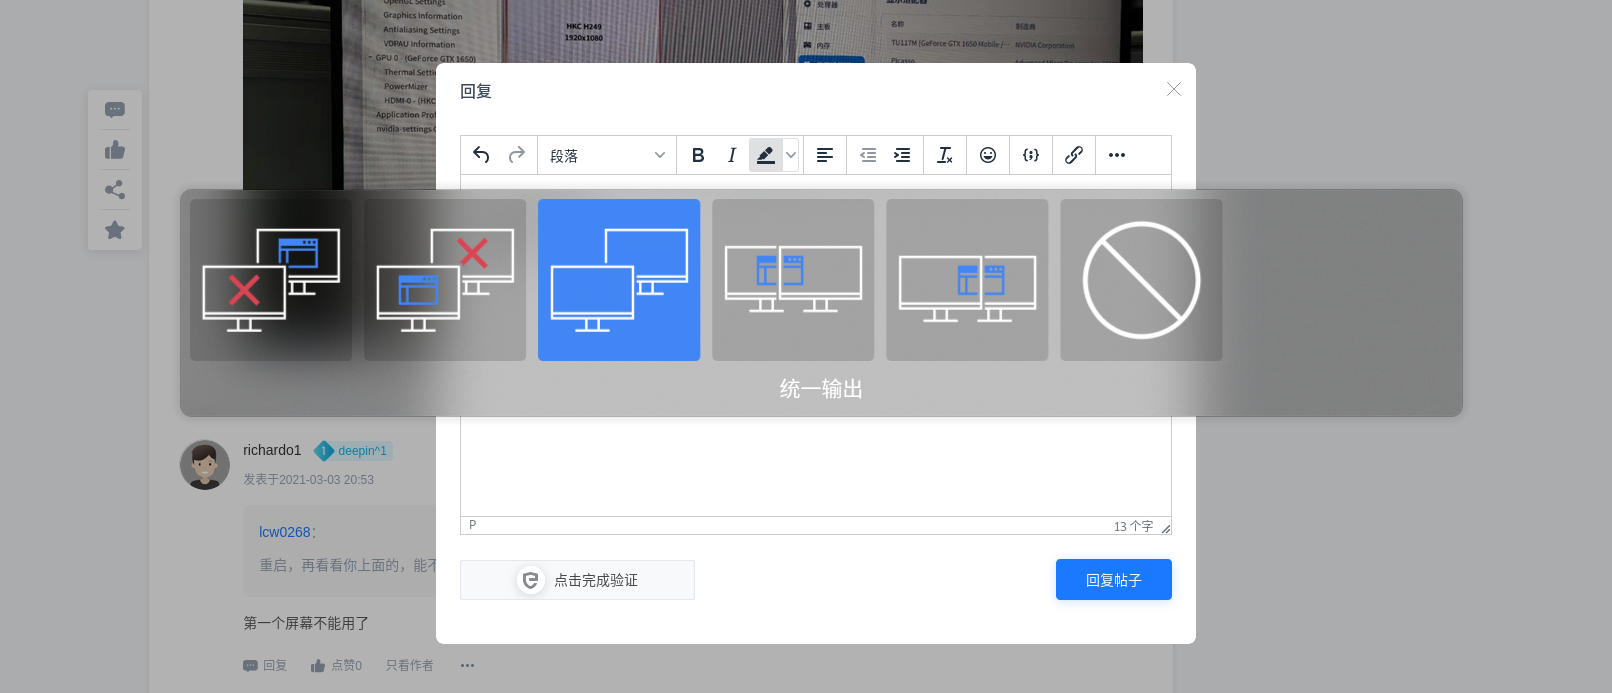Select the crossed-circle disable option
The height and width of the screenshot is (693, 1612).
pyautogui.click(x=1141, y=280)
